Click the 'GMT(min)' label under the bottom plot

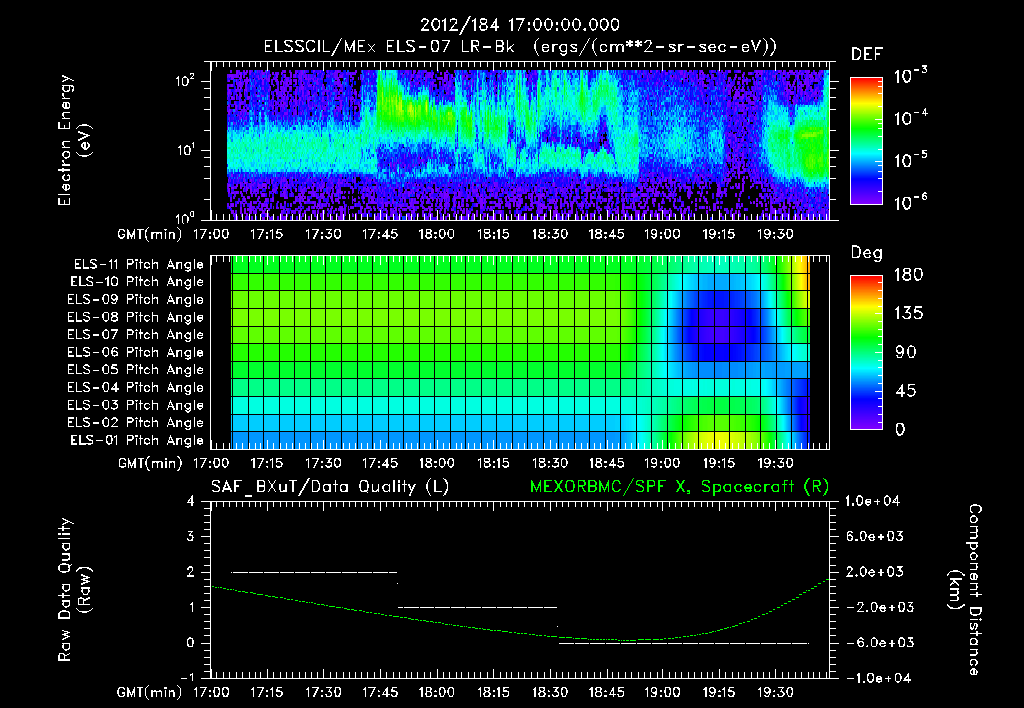coord(150,693)
